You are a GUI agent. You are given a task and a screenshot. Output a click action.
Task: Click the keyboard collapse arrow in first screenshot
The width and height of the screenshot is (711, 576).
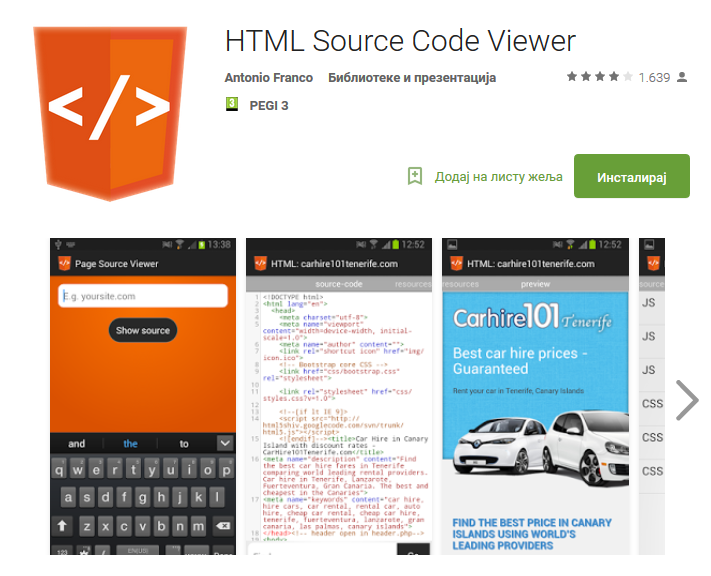[225, 443]
